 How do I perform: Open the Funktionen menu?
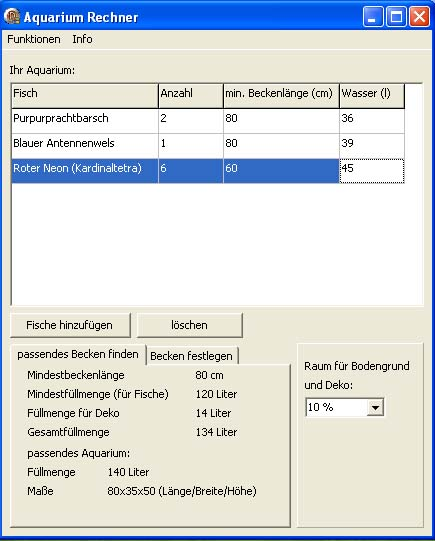pyautogui.click(x=34, y=39)
